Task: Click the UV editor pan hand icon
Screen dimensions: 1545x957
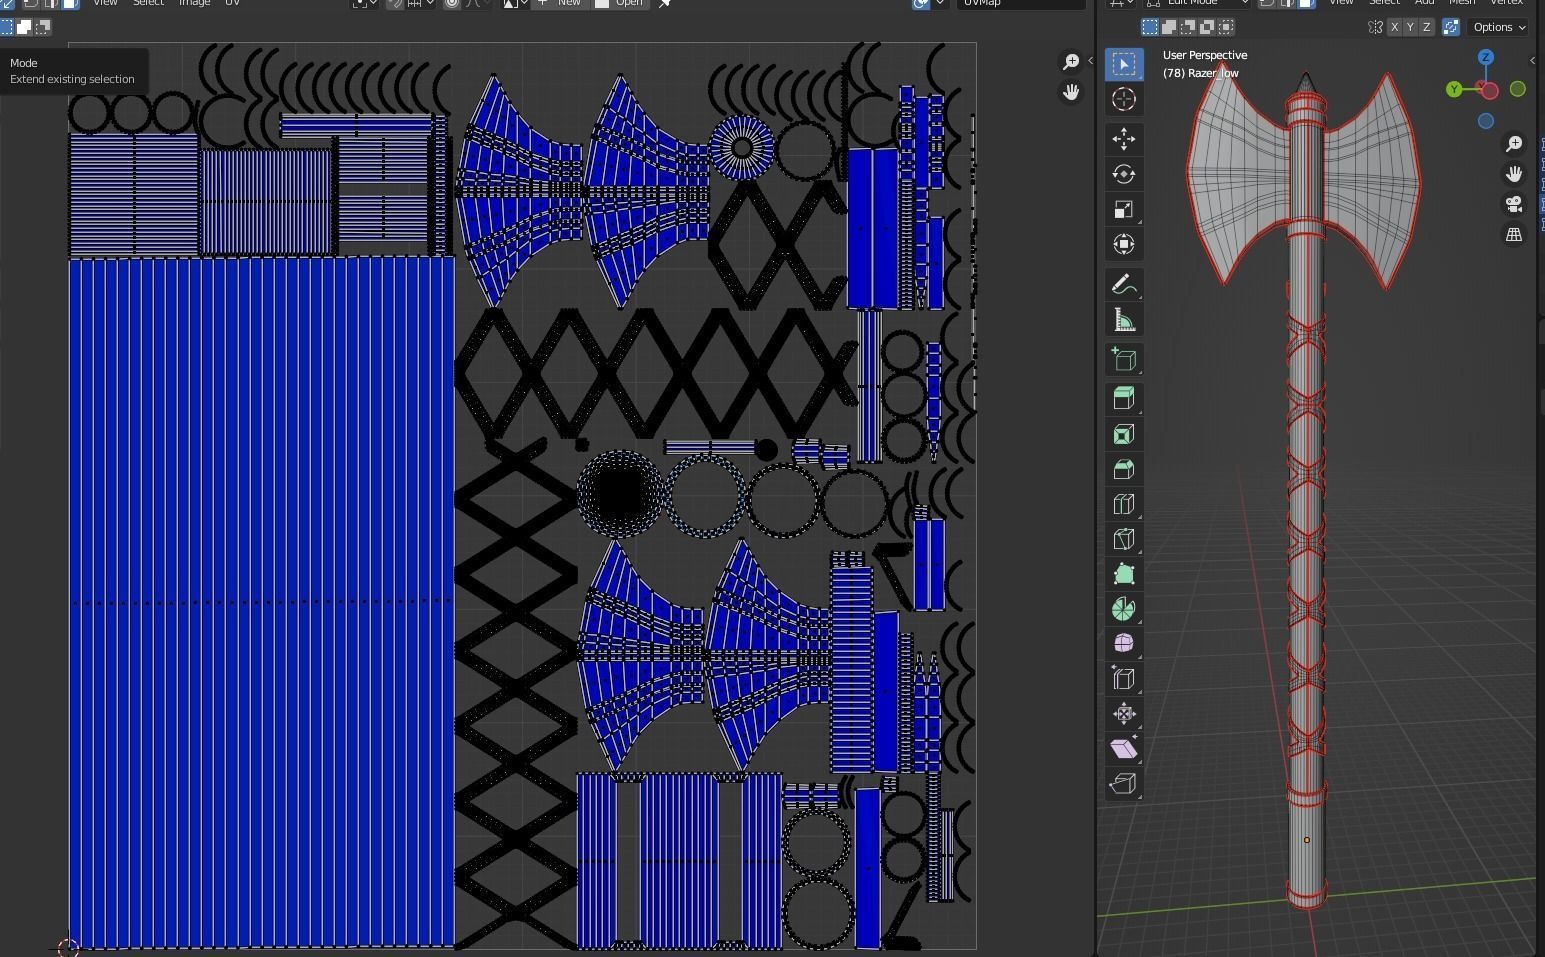Action: 1071,92
